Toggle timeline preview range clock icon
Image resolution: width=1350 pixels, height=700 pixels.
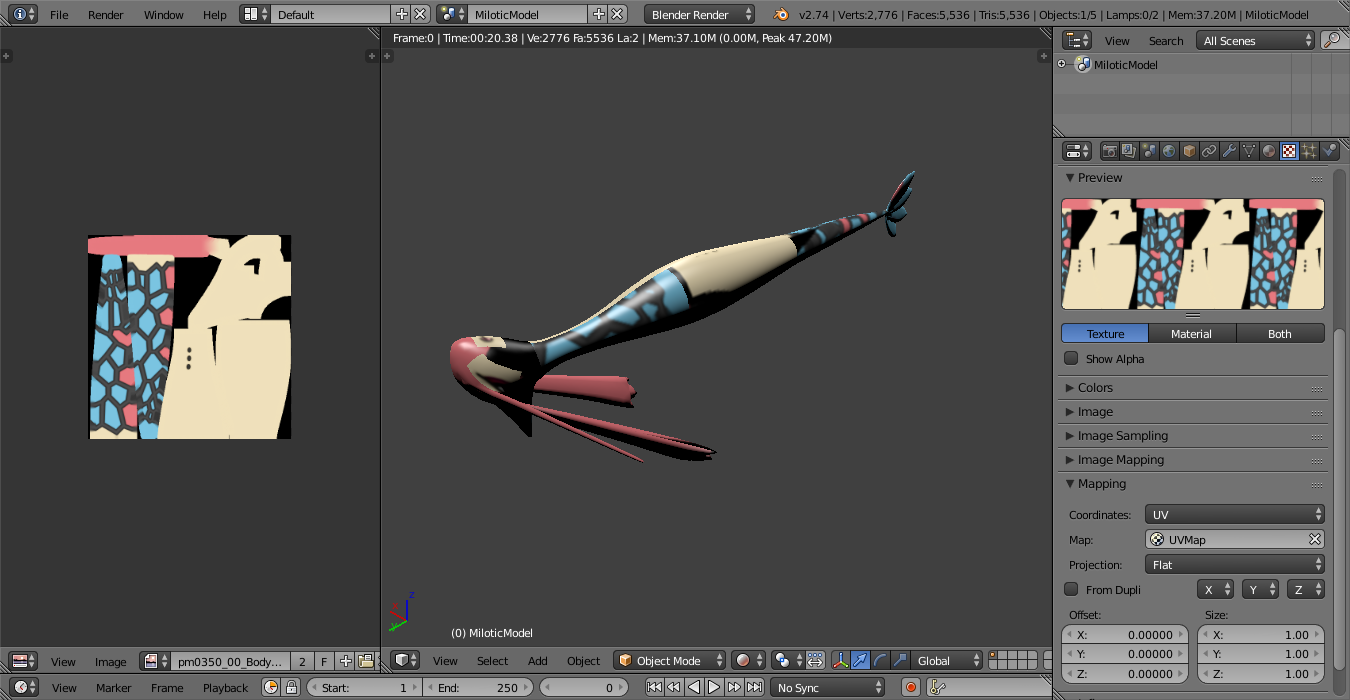pyautogui.click(x=270, y=687)
